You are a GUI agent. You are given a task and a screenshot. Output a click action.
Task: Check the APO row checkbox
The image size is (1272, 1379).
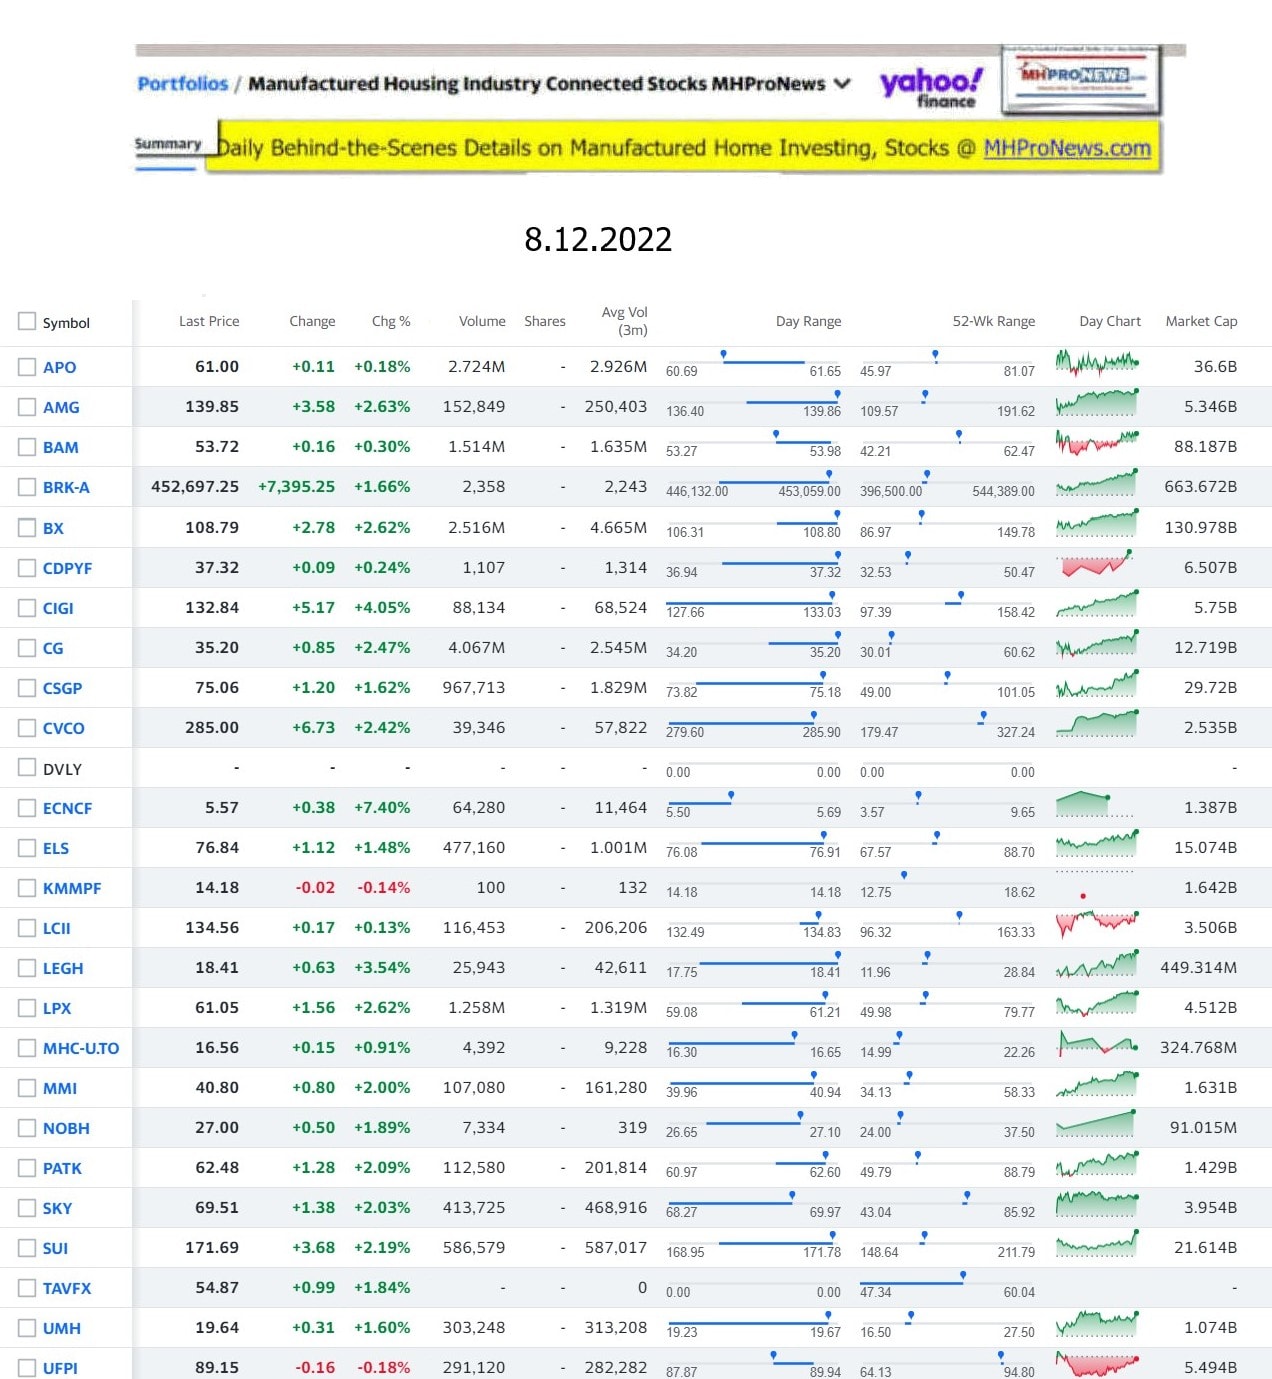click(27, 367)
